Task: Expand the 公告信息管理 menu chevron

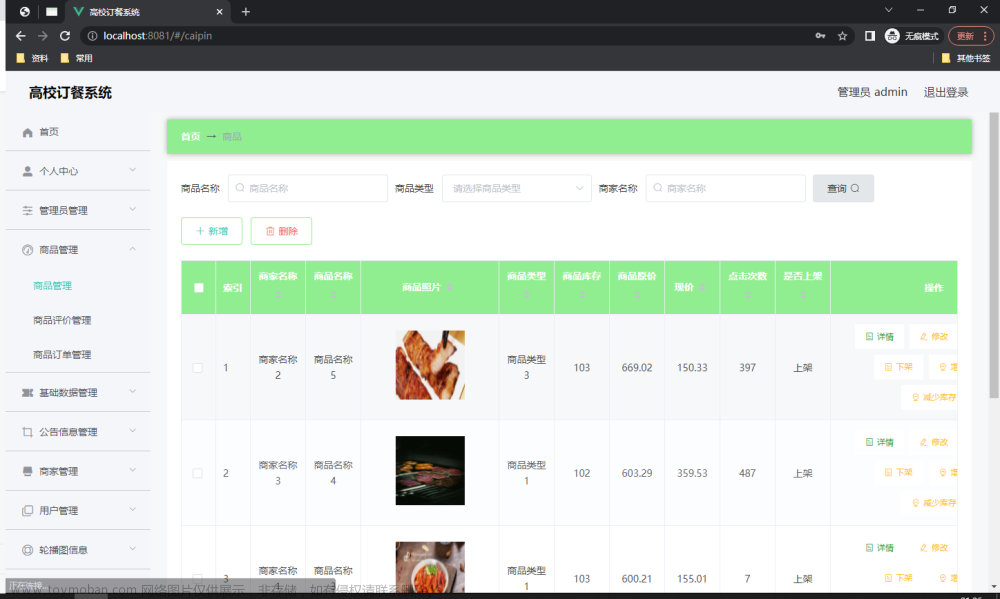Action: coord(133,431)
